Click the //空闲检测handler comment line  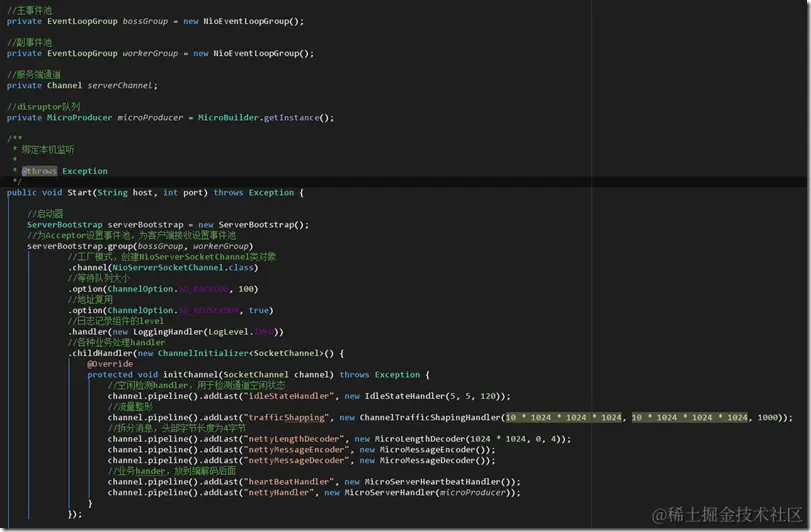[x=196, y=385]
